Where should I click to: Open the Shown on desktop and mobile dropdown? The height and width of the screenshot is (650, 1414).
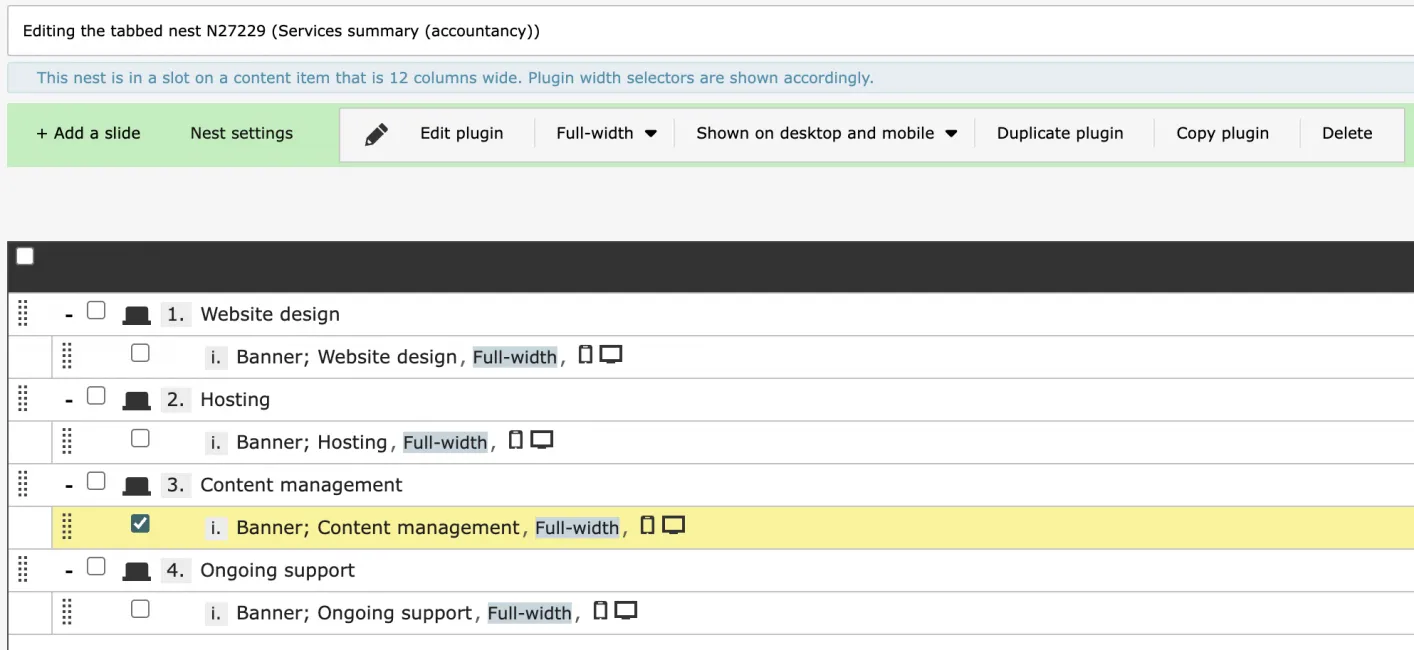pos(823,132)
